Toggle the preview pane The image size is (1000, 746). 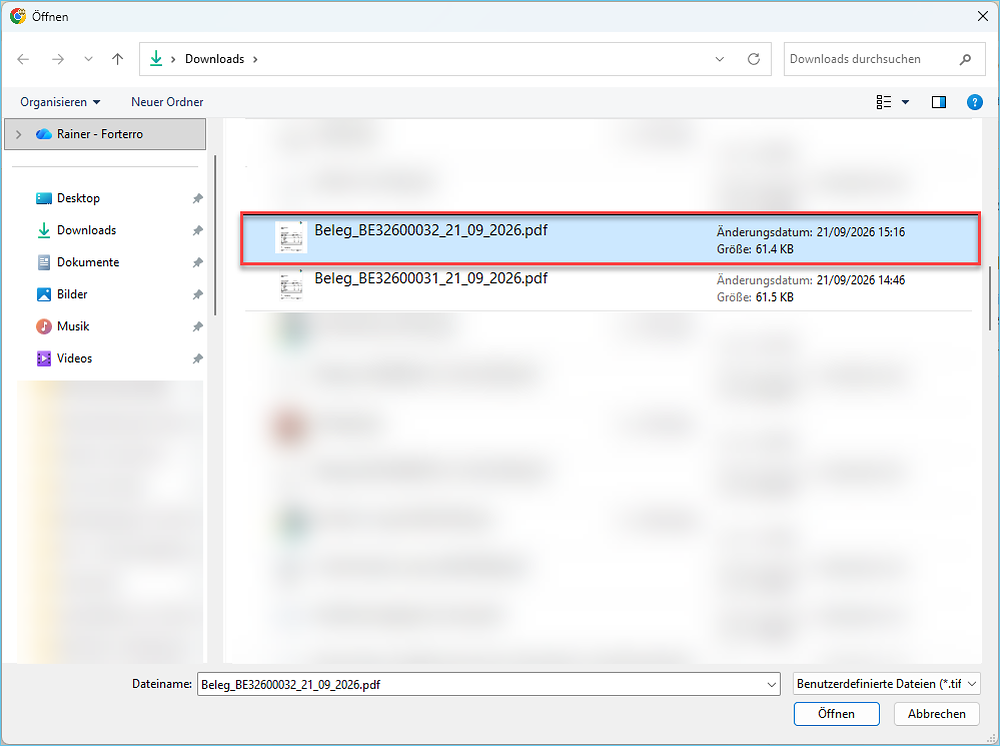939,102
